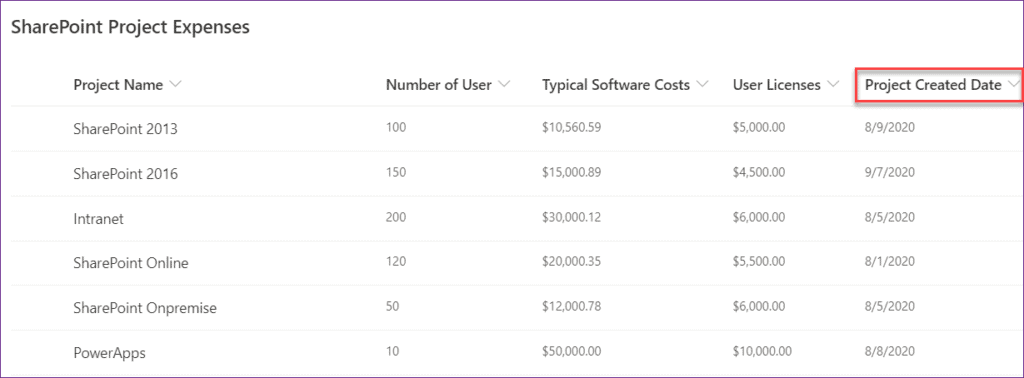Open the SharePoint 2013 project item
Screen dimensions: 1024x378
click(x=125, y=129)
